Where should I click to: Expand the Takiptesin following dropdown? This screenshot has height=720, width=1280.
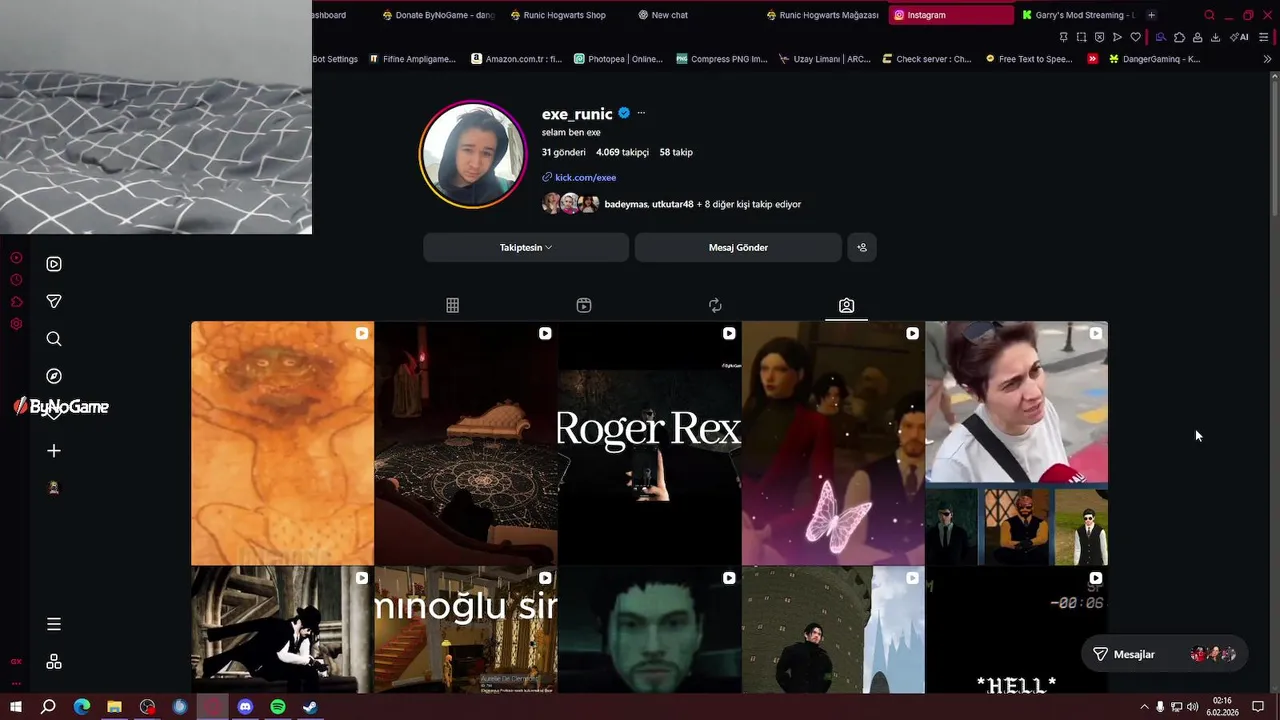point(526,247)
